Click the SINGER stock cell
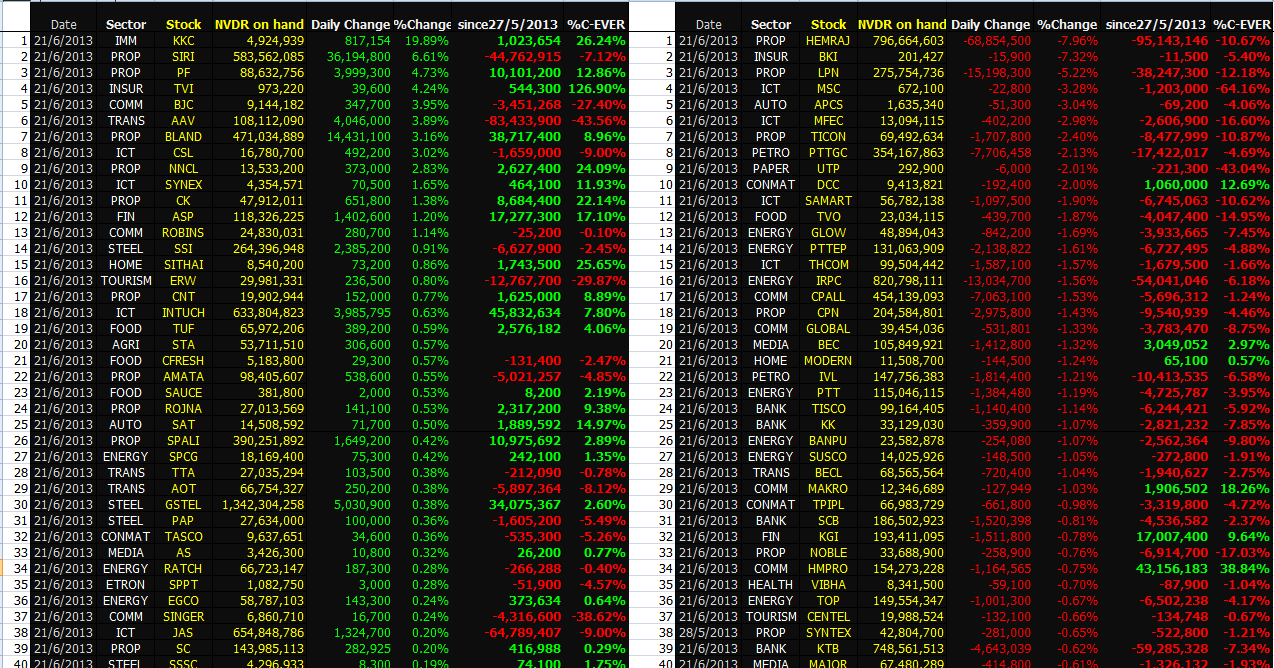The width and height of the screenshot is (1274, 668). (x=184, y=617)
